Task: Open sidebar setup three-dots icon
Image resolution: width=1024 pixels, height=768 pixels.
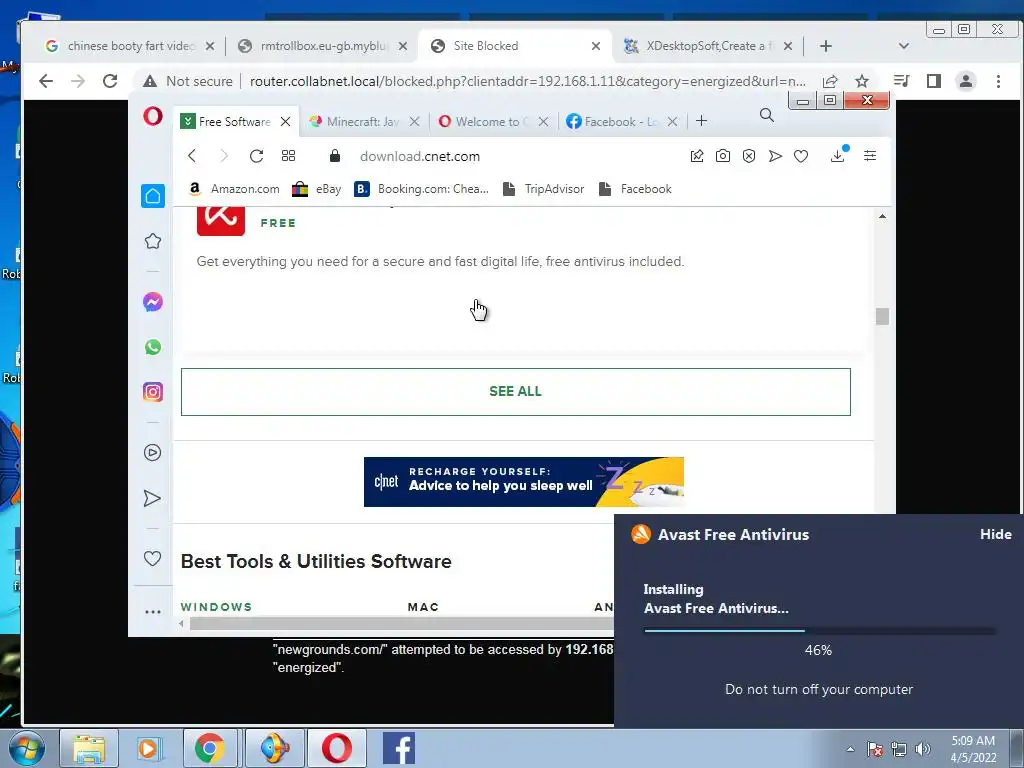Action: [x=153, y=612]
